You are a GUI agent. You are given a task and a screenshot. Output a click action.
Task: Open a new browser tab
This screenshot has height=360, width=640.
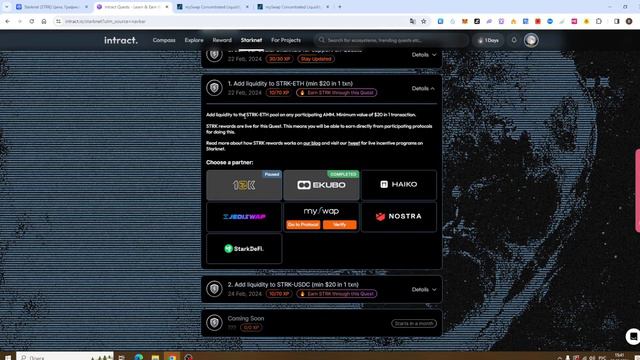340,7
